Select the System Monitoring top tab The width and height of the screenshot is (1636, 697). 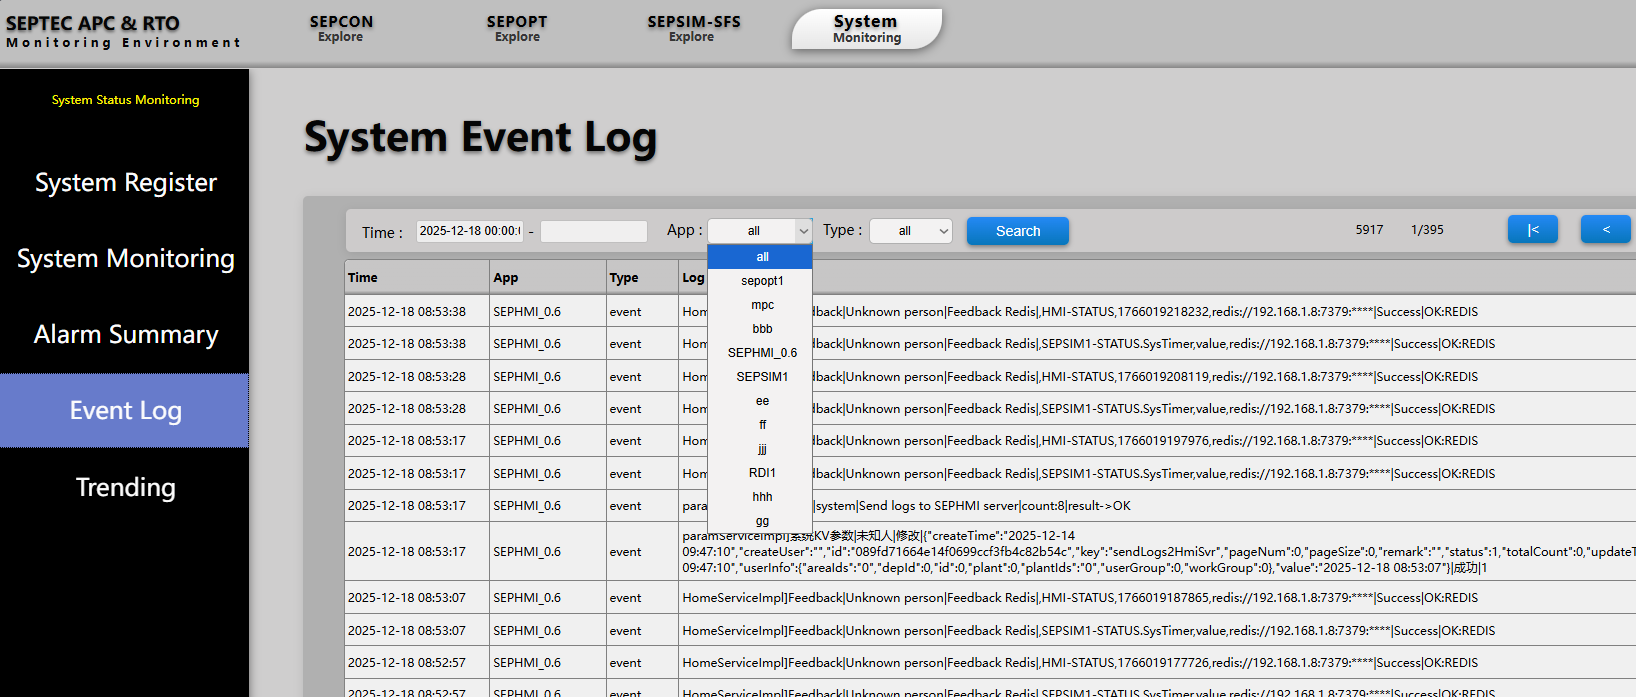tap(866, 29)
